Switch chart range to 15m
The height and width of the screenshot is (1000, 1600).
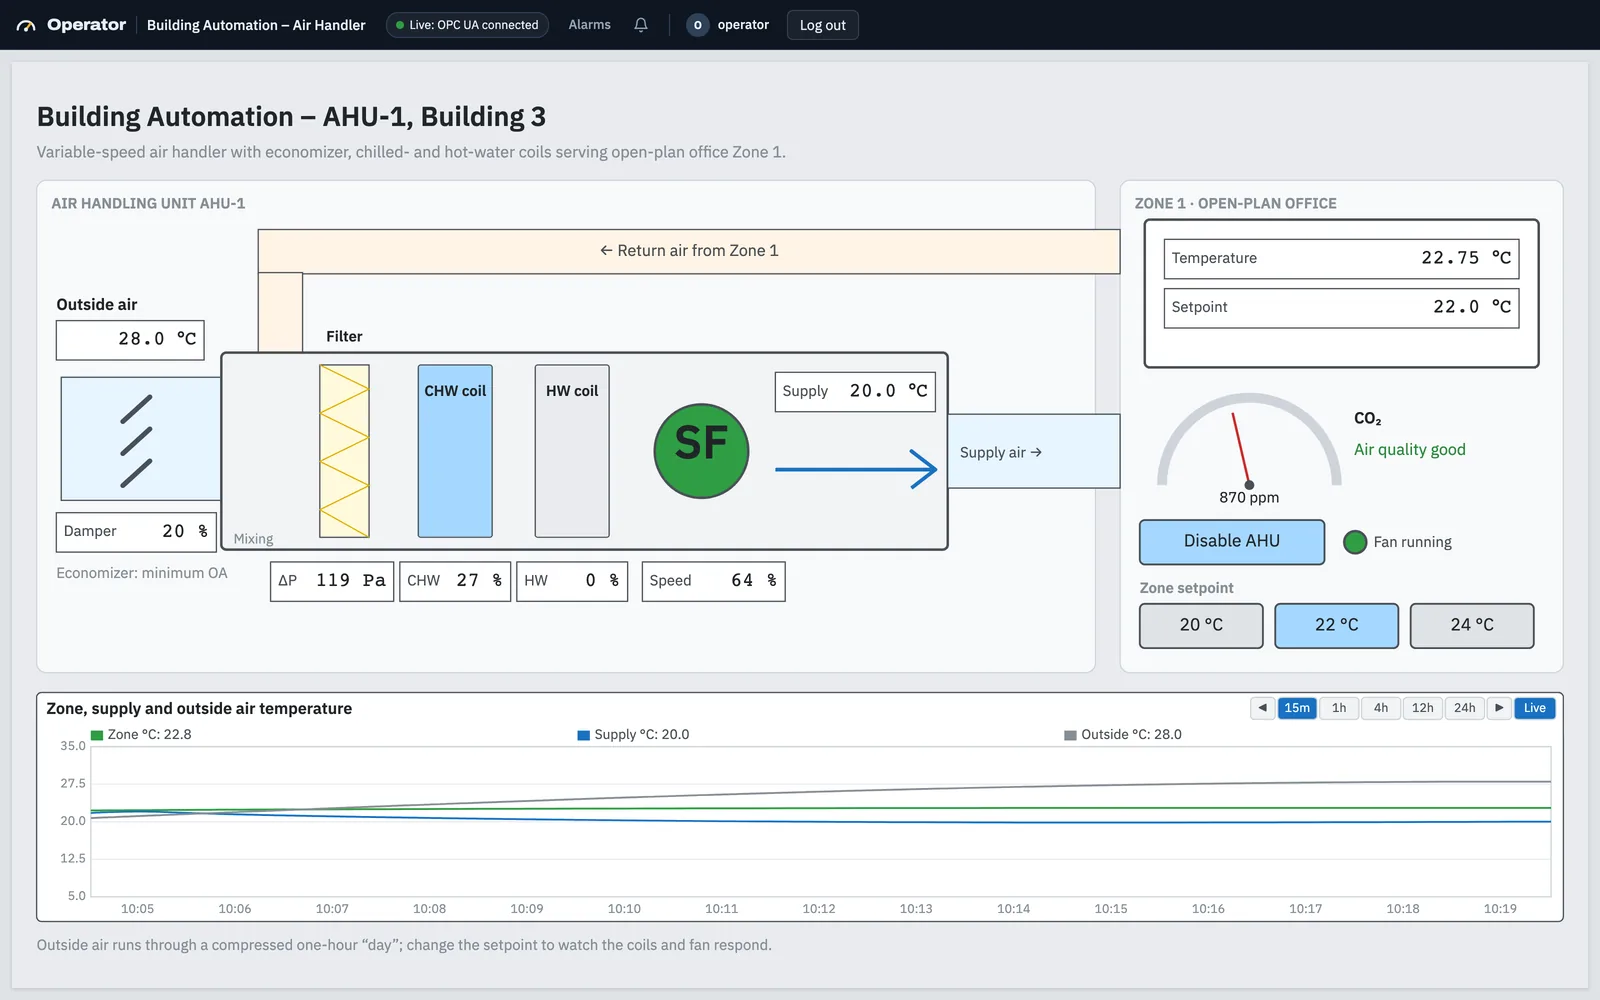[1297, 708]
